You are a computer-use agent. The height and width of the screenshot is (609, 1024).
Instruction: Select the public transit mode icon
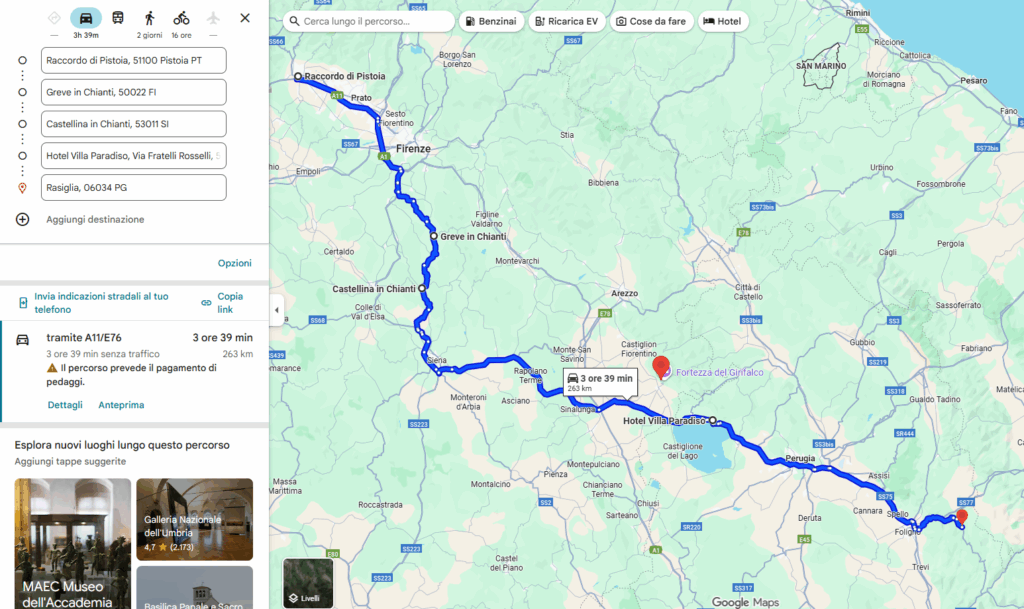(x=118, y=18)
